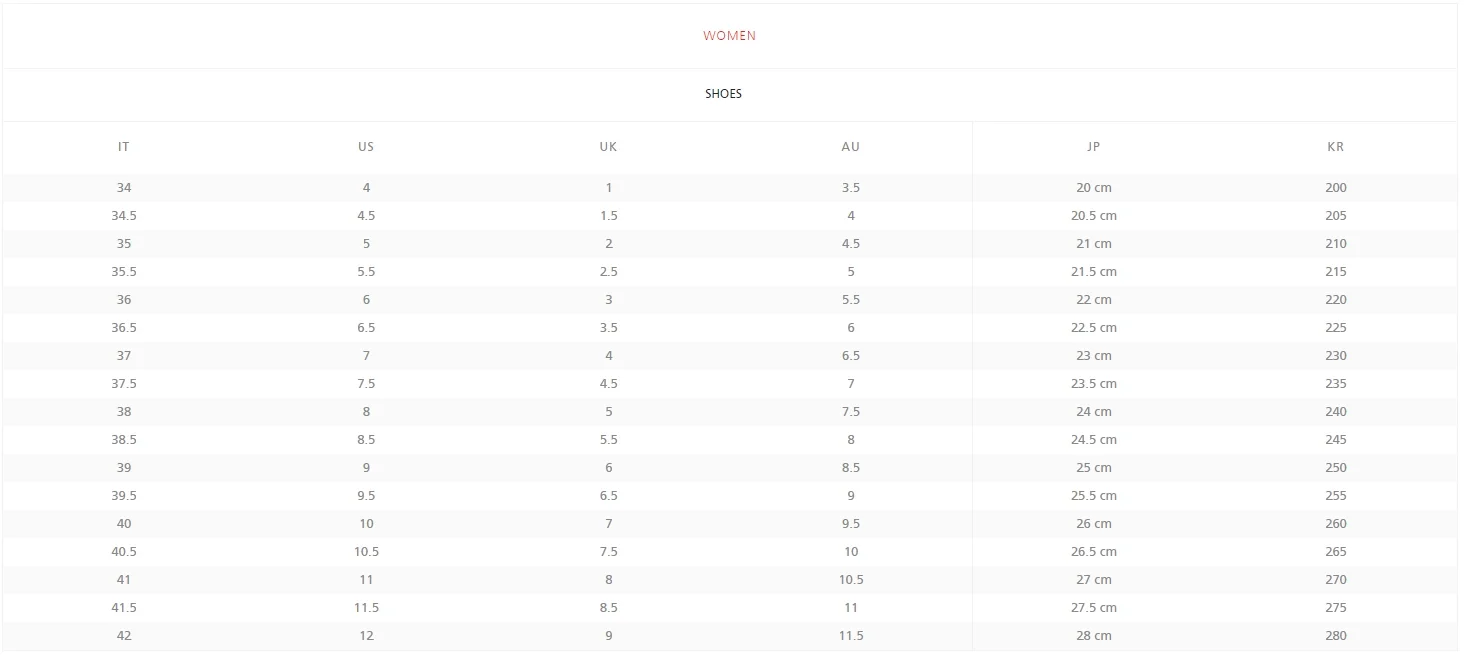Select UK size 6.5 cell

[x=608, y=496]
